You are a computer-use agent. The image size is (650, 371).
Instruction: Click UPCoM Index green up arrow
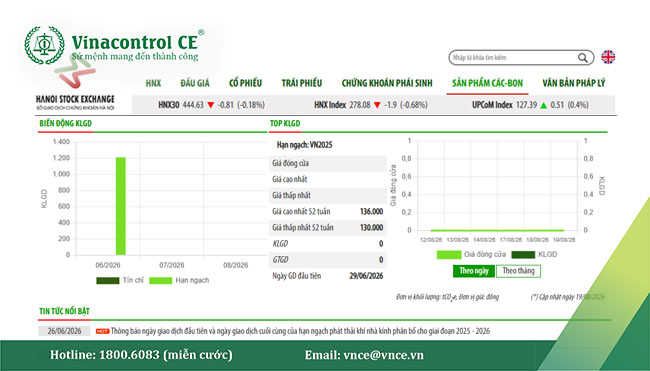543,105
